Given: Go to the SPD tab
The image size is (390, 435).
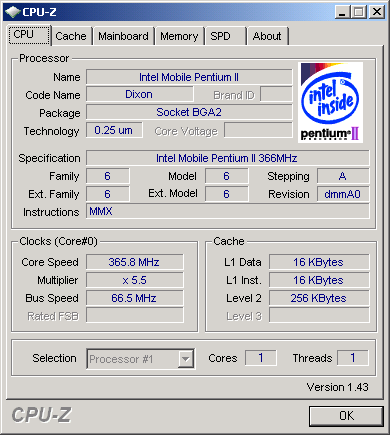Looking at the screenshot, I should point(225,36).
